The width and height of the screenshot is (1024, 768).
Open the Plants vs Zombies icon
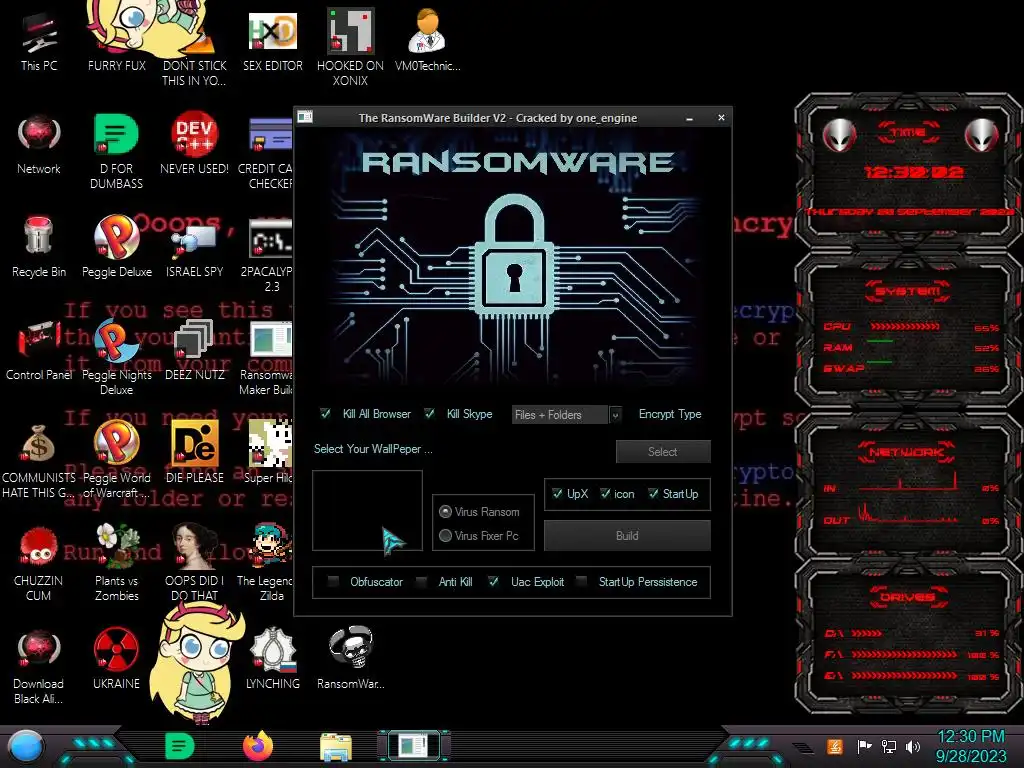pos(116,563)
